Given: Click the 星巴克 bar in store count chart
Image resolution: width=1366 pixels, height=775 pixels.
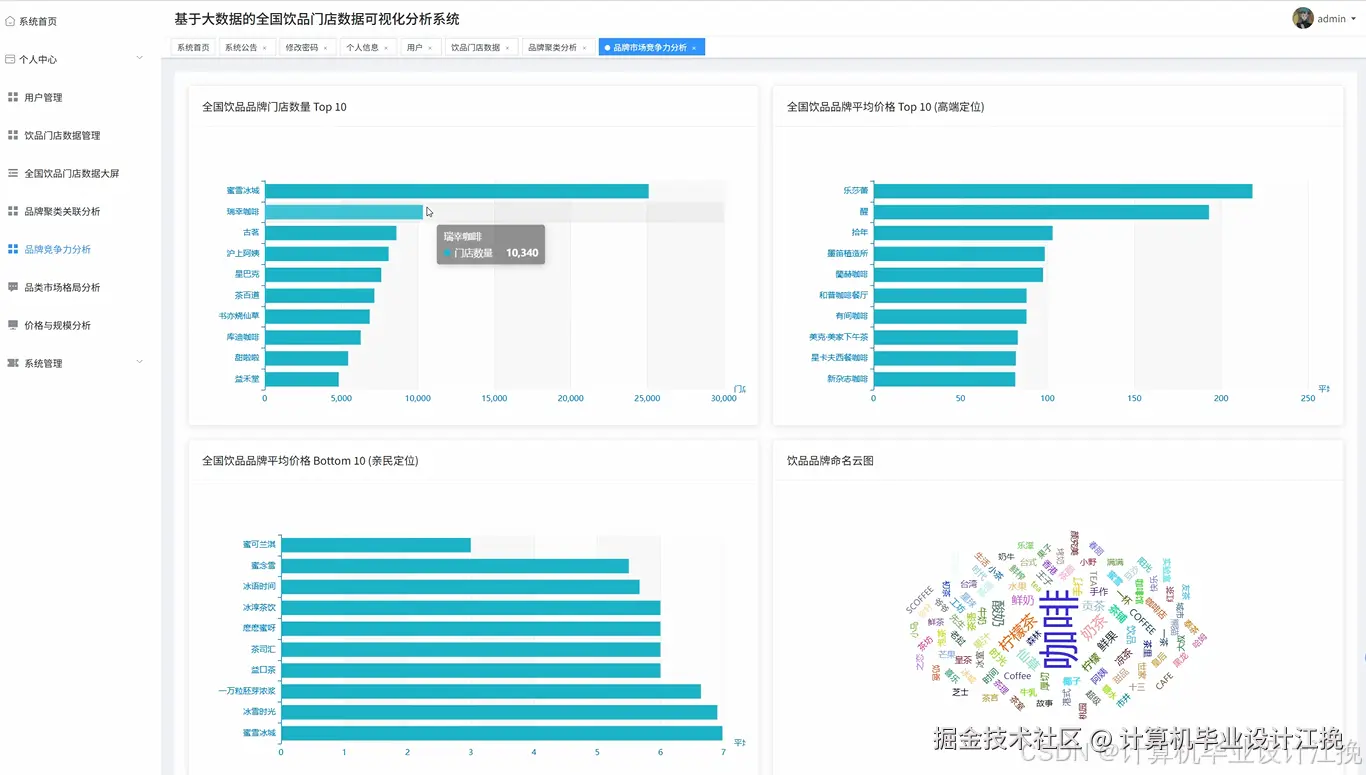Looking at the screenshot, I should coord(323,275).
